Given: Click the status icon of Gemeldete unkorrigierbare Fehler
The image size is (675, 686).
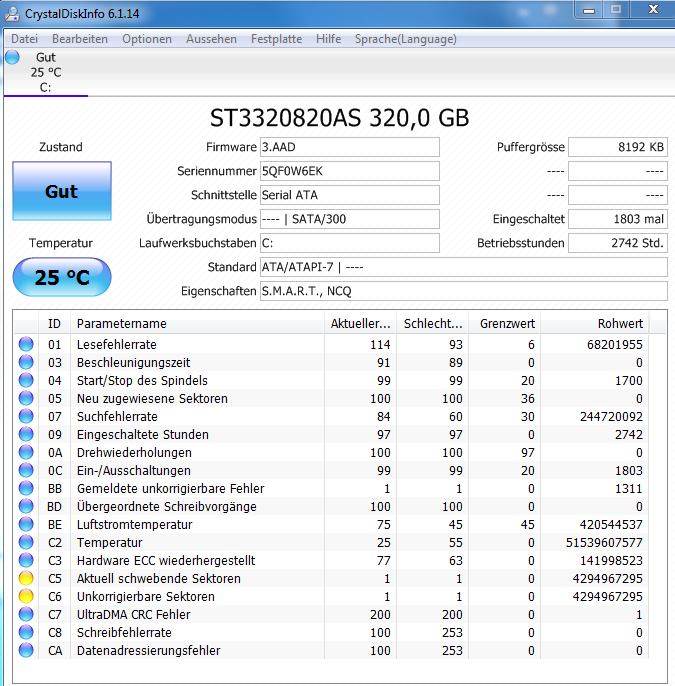Looking at the screenshot, I should pyautogui.click(x=26, y=488).
